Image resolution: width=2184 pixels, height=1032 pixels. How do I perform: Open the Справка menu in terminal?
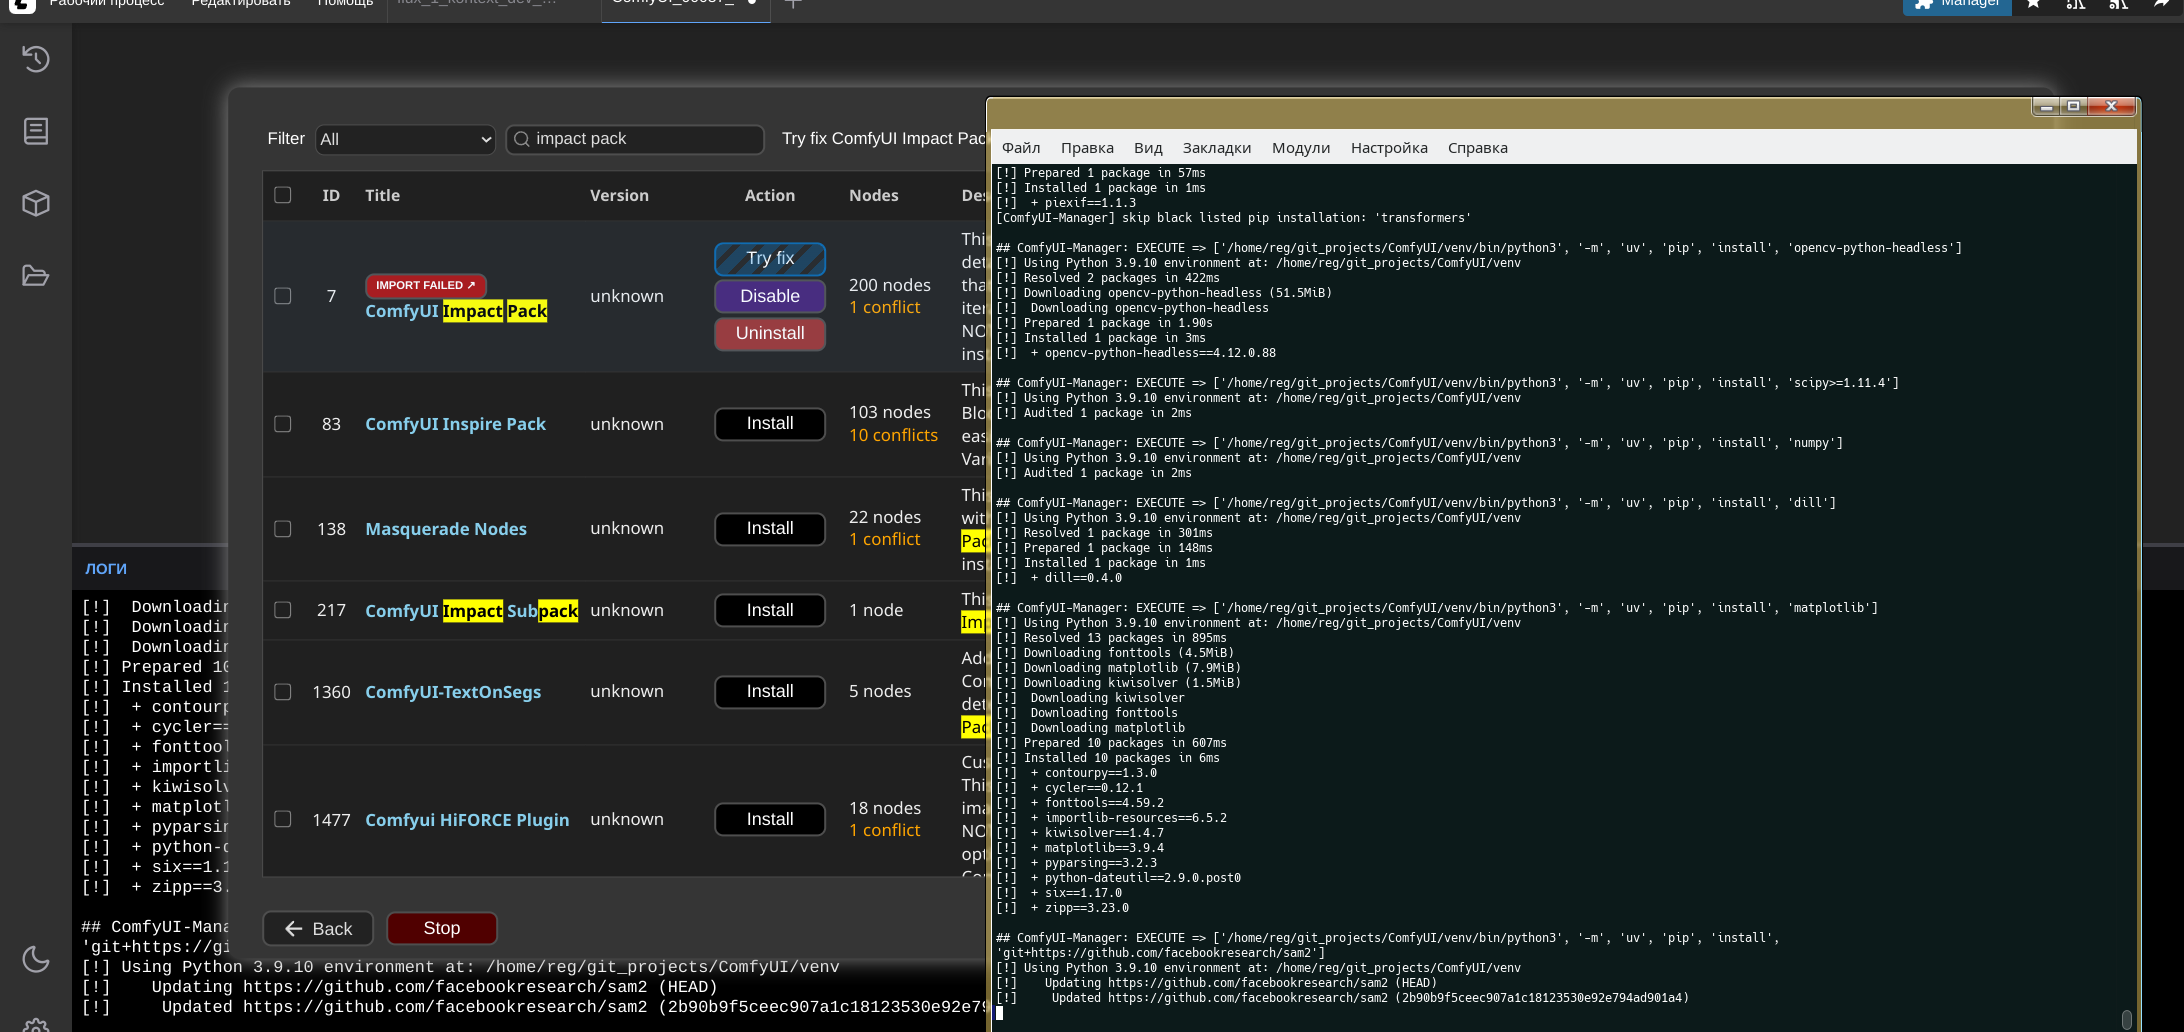pyautogui.click(x=1478, y=148)
